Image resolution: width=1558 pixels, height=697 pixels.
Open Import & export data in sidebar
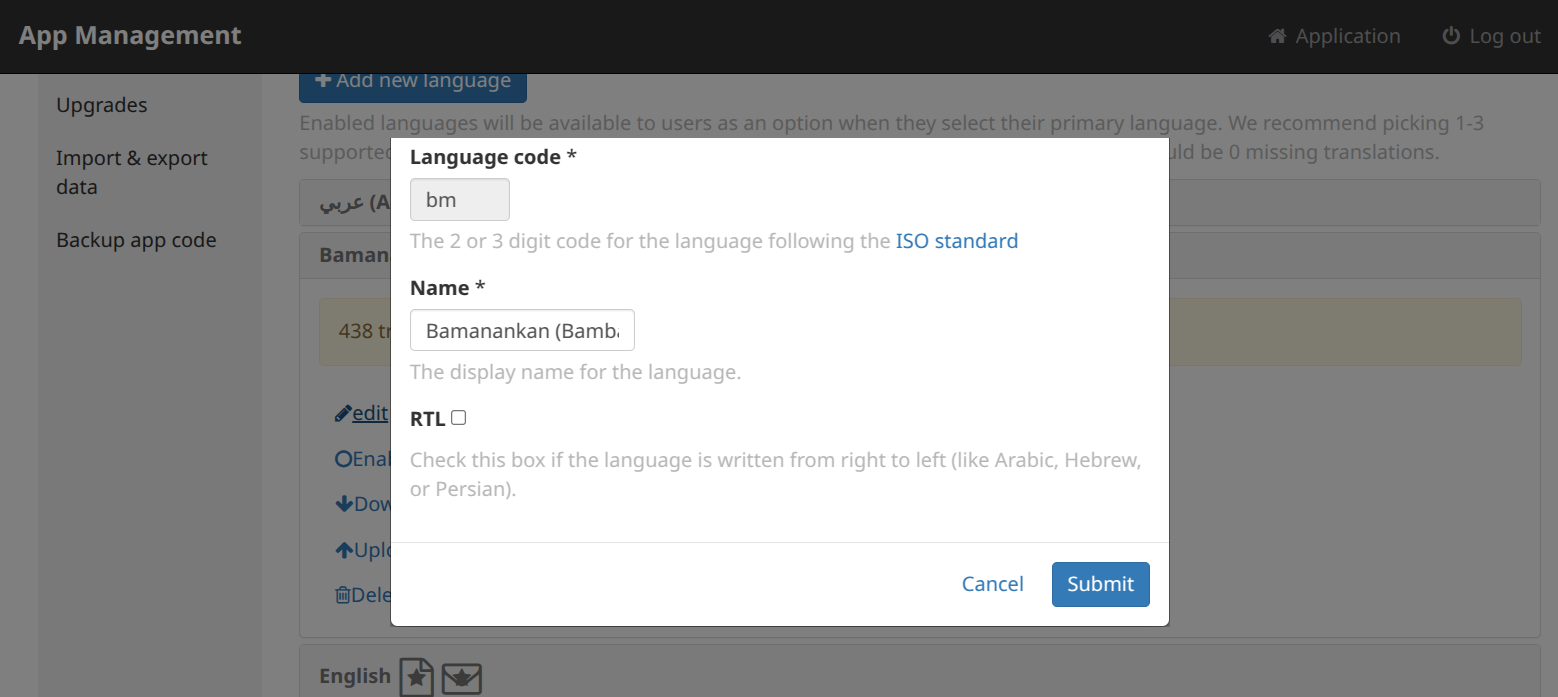coord(132,172)
